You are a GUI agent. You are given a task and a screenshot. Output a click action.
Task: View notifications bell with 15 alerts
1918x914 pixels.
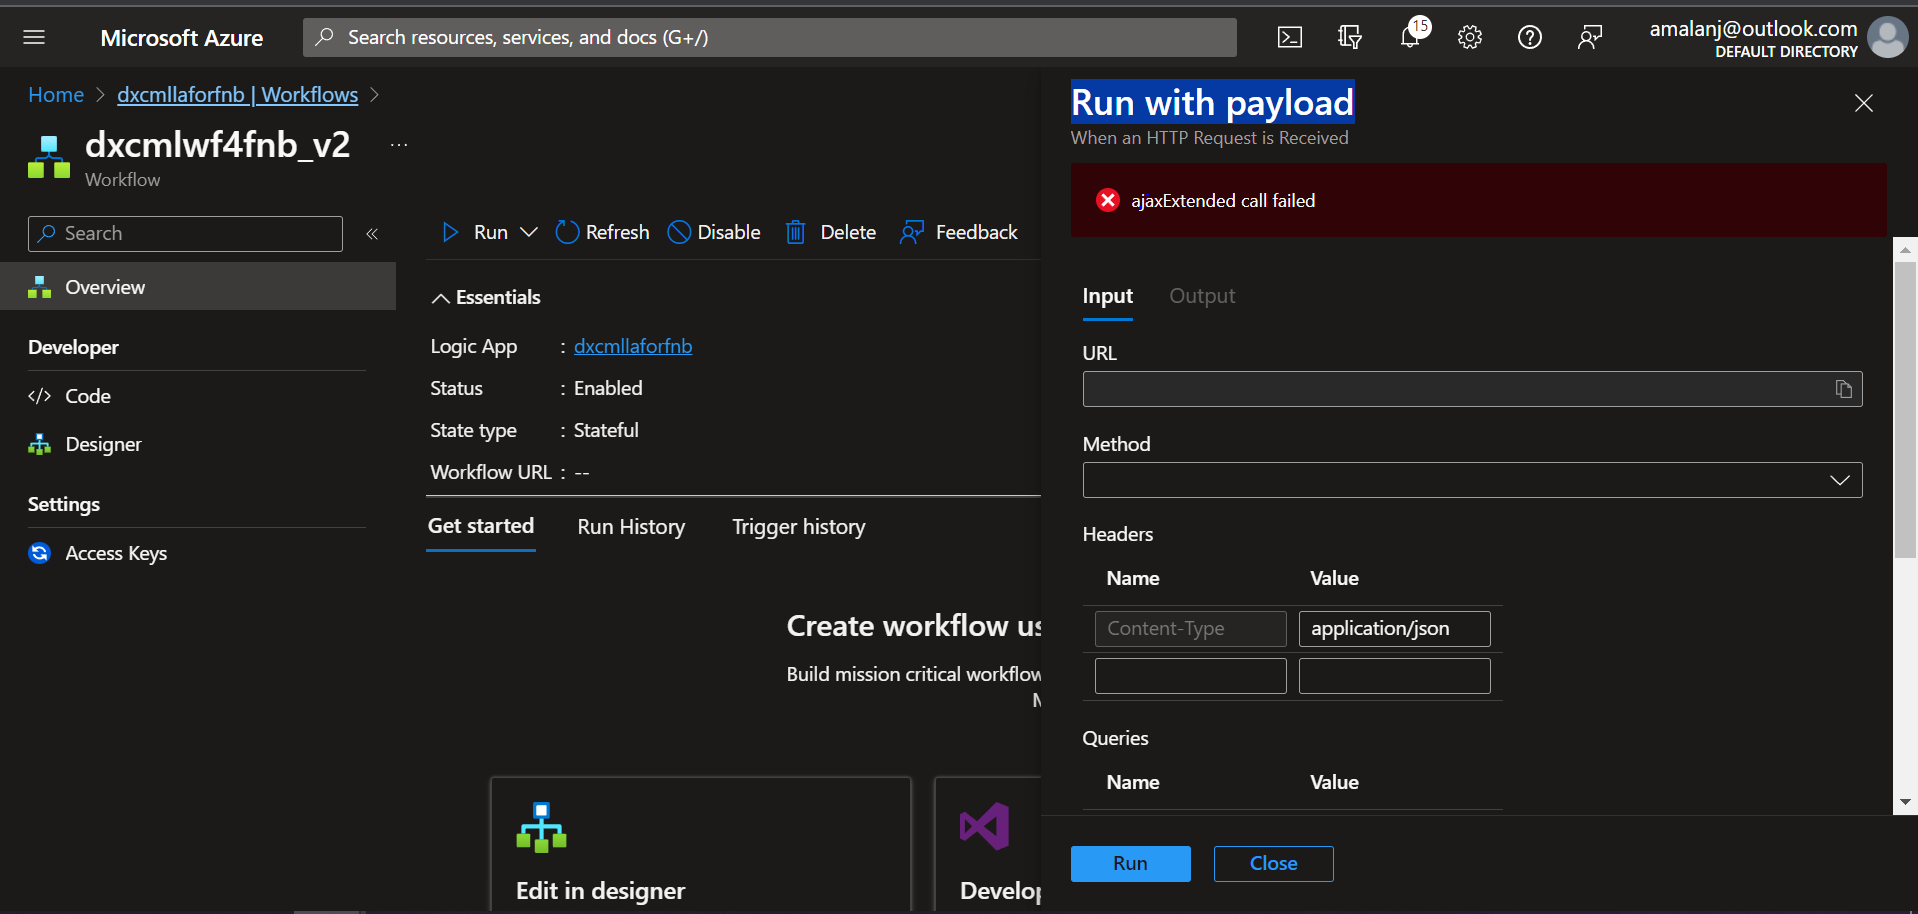click(1411, 35)
